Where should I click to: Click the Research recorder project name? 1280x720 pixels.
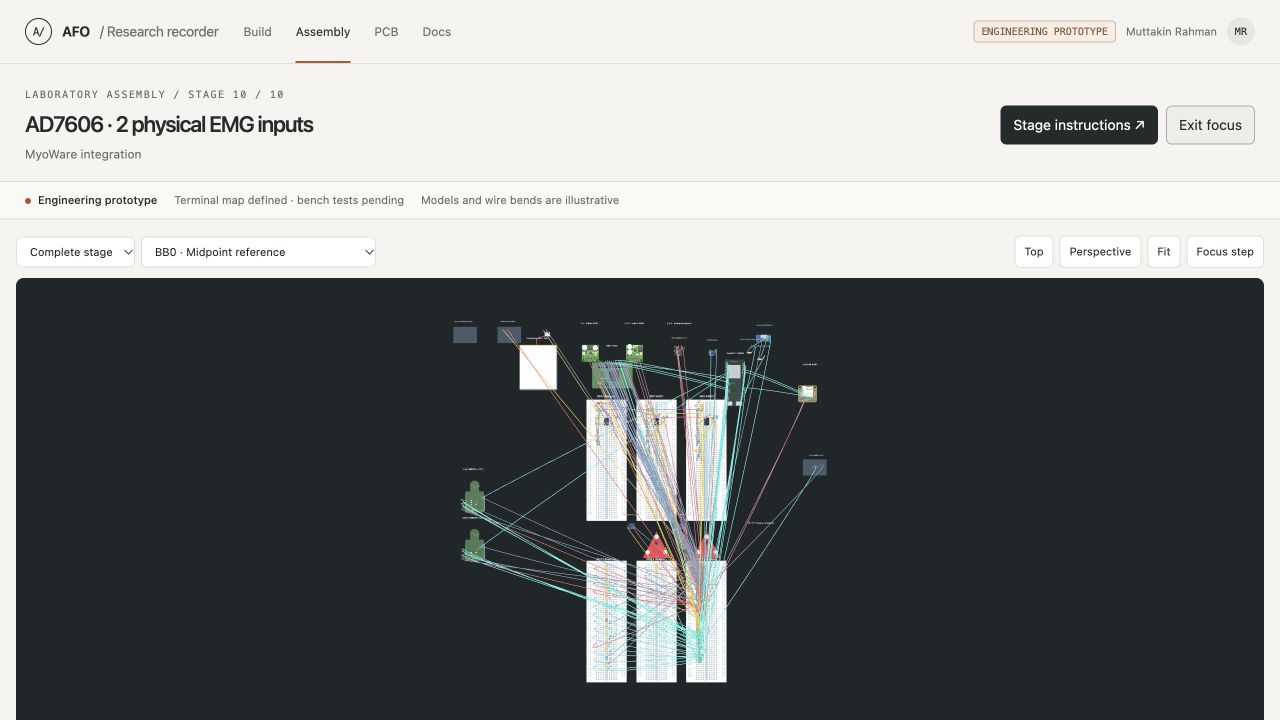pyautogui.click(x=162, y=32)
